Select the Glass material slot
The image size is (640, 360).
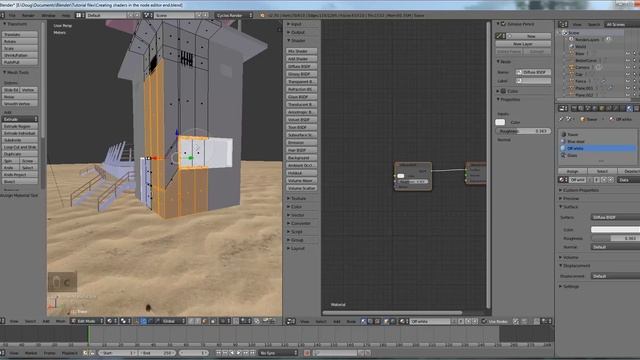598,156
